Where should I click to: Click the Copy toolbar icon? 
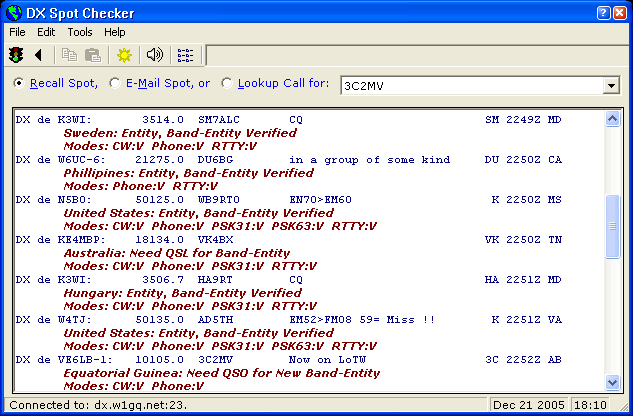pyautogui.click(x=69, y=55)
